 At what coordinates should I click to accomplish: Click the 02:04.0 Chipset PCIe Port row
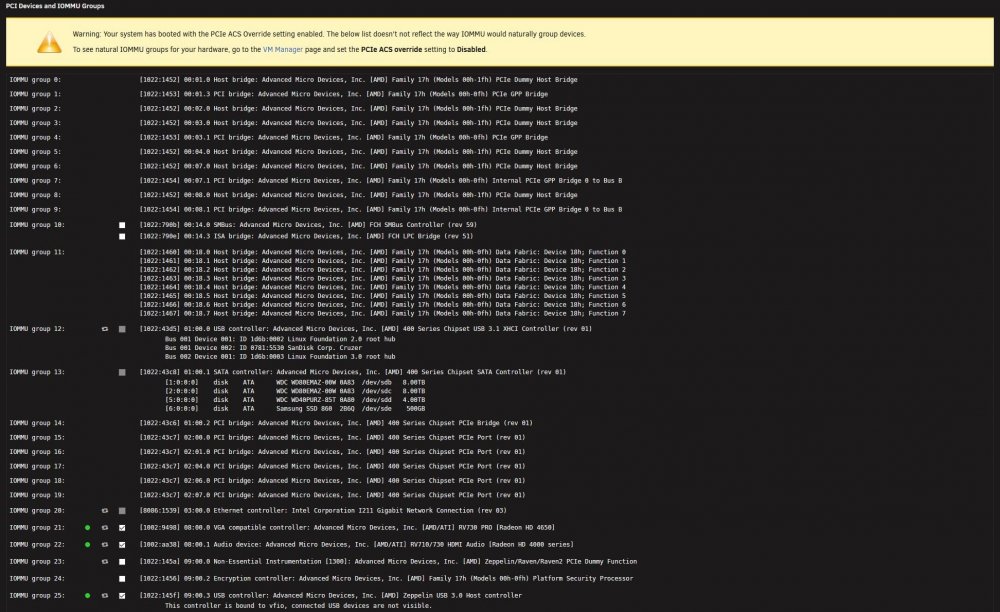[x=332, y=467]
